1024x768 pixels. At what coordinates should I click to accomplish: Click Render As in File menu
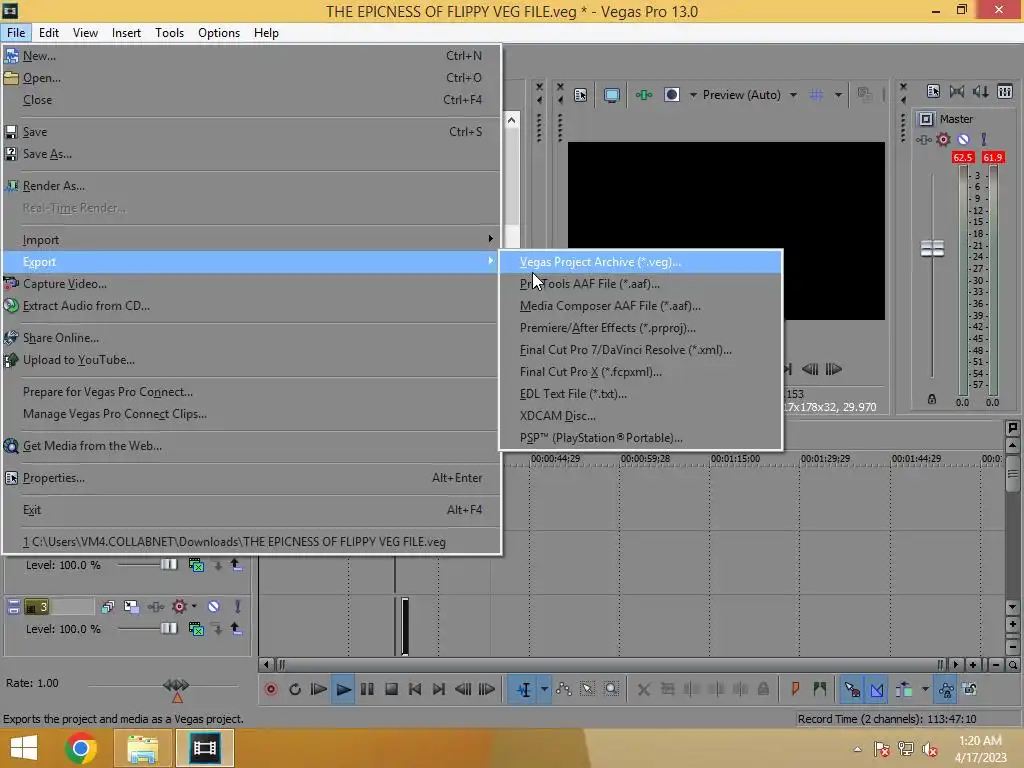pos(251,186)
